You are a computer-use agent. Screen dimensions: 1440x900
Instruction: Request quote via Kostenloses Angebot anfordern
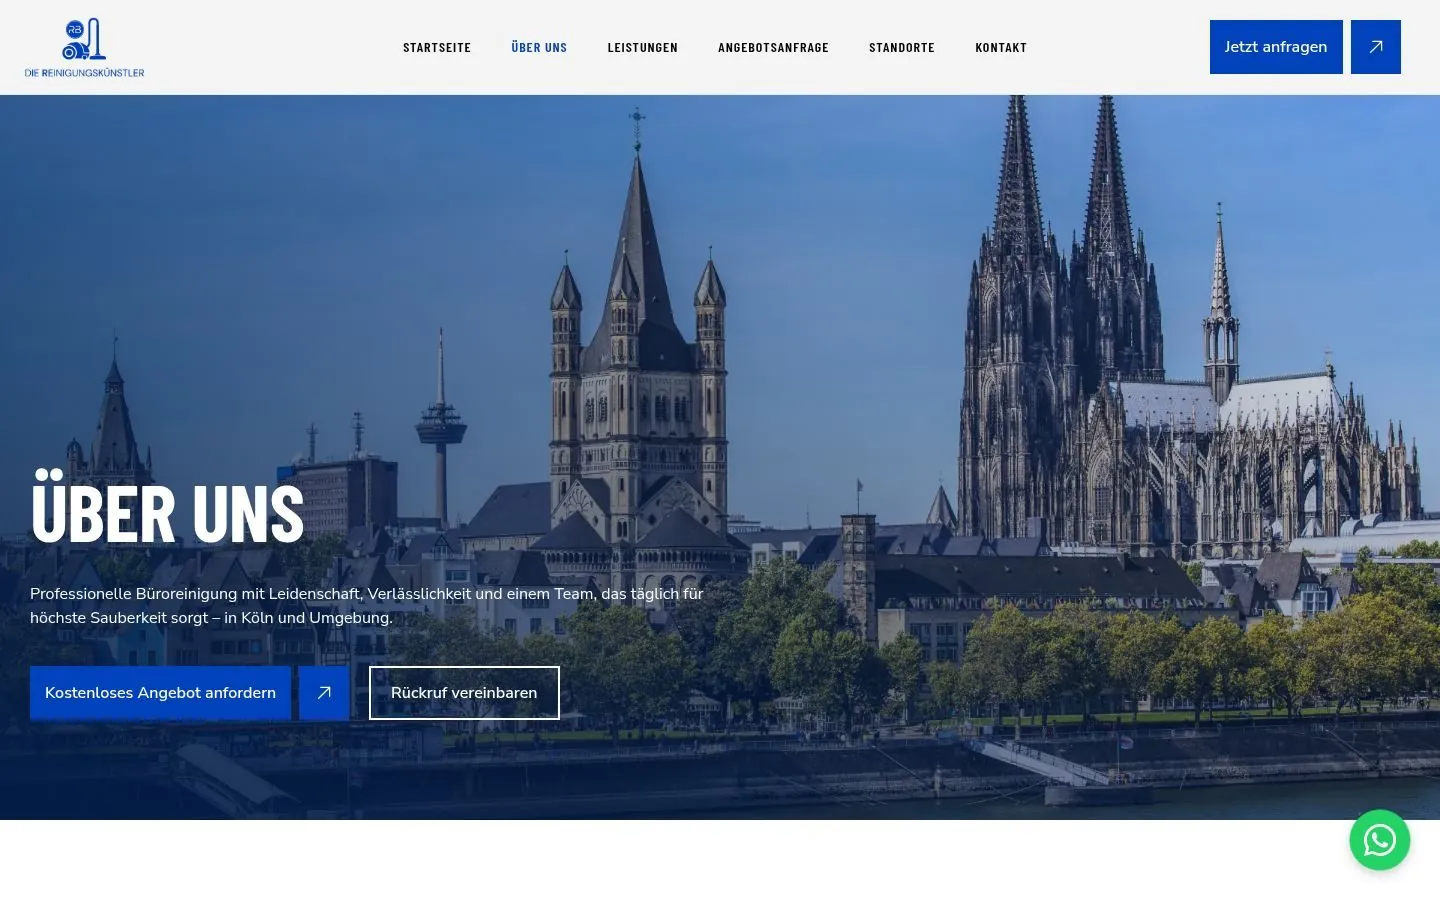[160, 693]
